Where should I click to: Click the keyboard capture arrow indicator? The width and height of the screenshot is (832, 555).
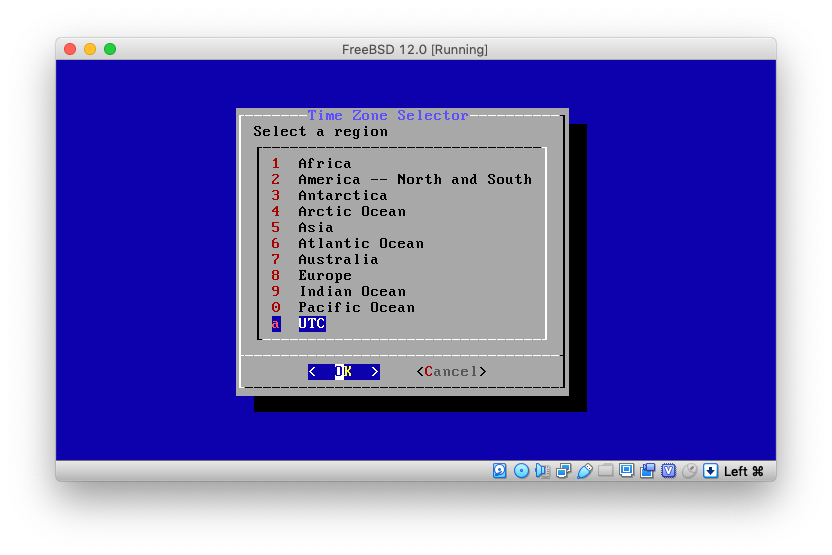click(x=711, y=471)
